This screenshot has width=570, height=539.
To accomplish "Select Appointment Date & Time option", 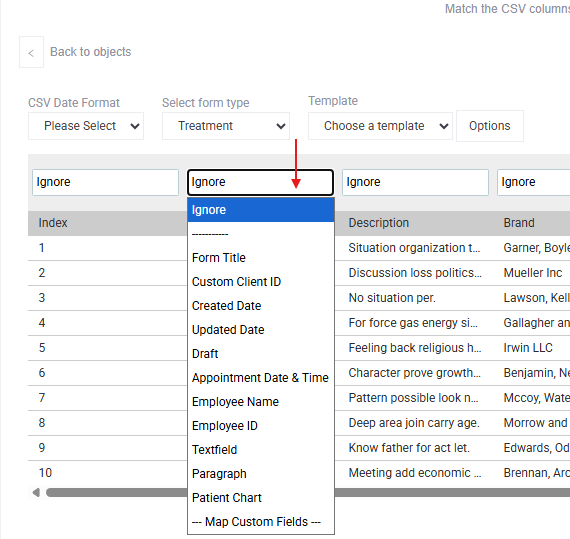I will [261, 378].
